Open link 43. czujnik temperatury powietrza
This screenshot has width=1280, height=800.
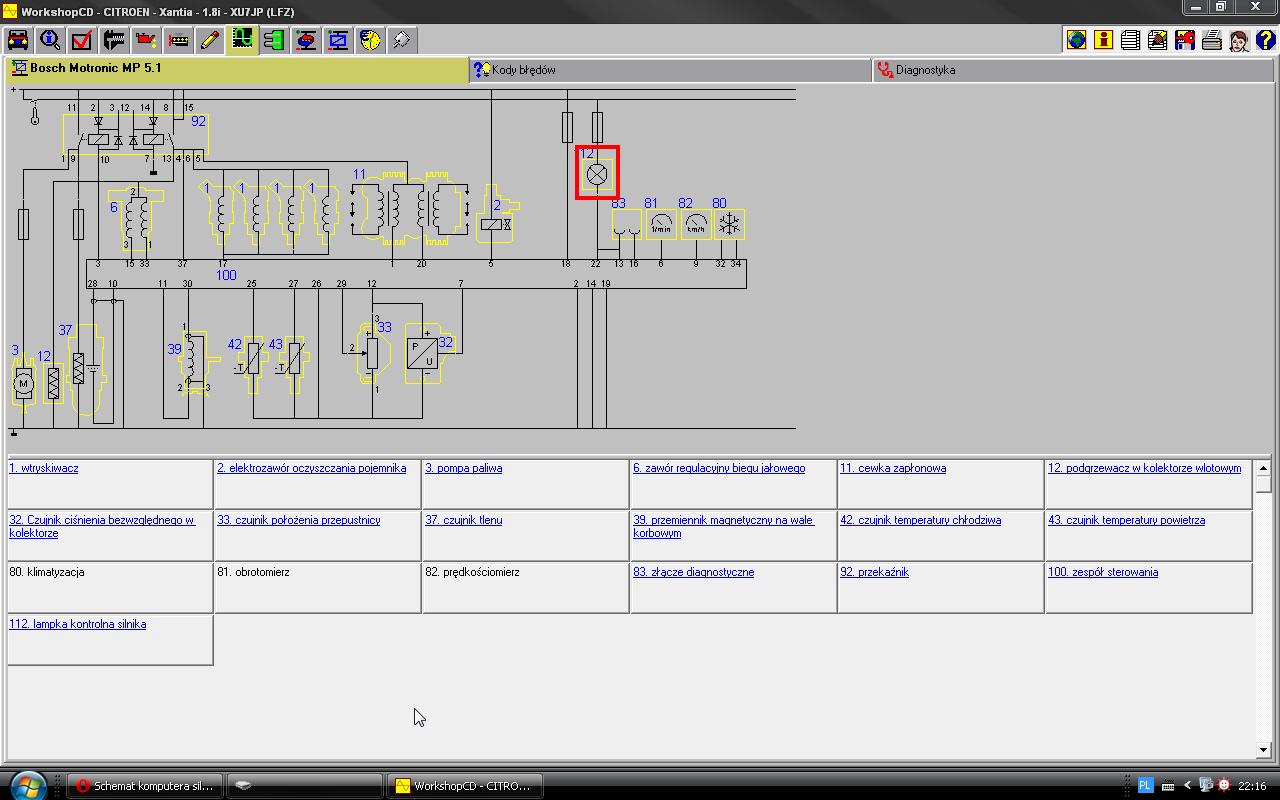pyautogui.click(x=1127, y=520)
